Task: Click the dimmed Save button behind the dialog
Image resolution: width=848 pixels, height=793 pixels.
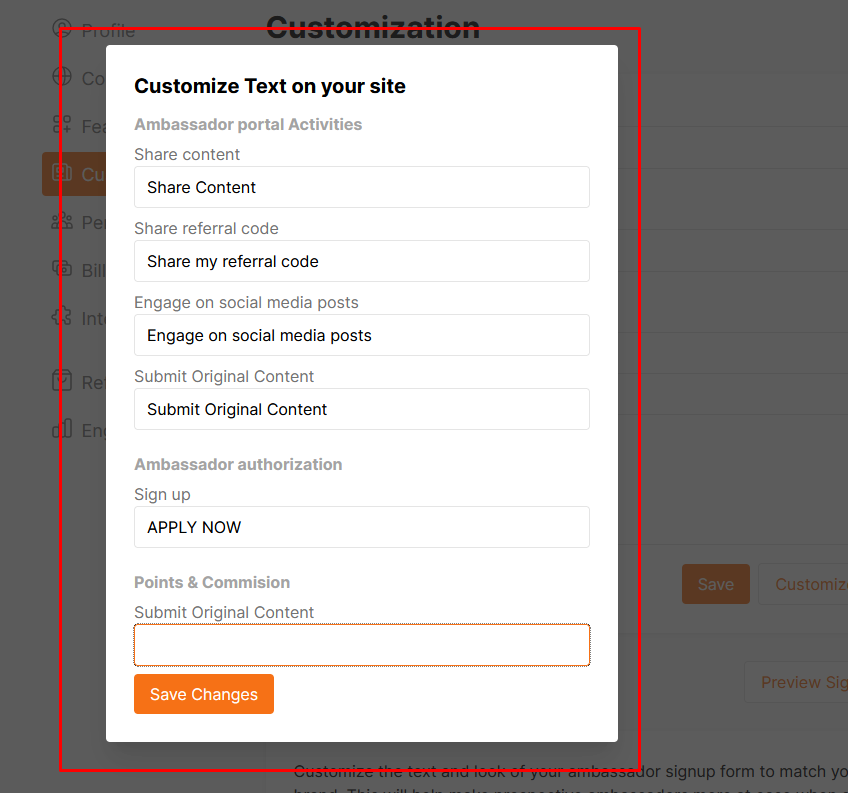Action: (x=716, y=584)
